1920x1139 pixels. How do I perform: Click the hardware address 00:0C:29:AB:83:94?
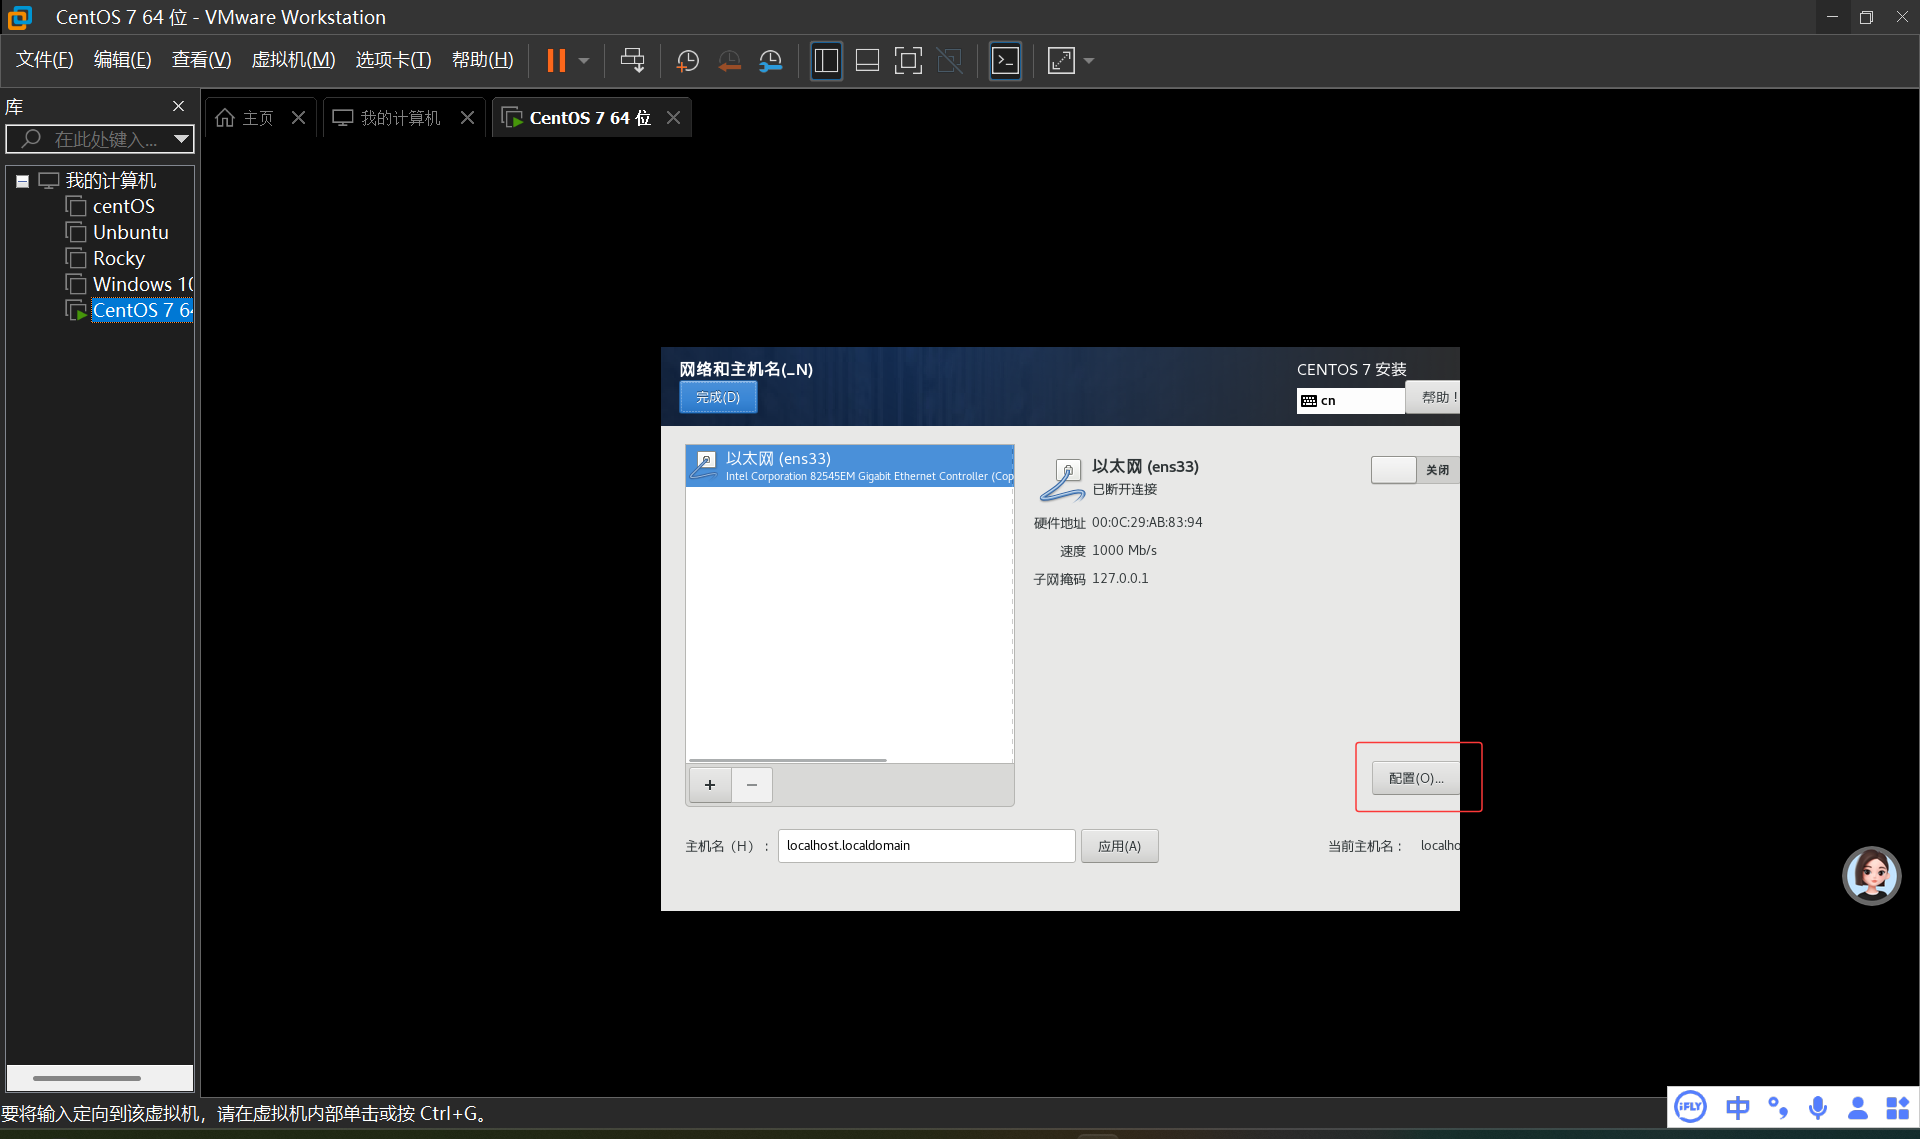click(x=1147, y=522)
